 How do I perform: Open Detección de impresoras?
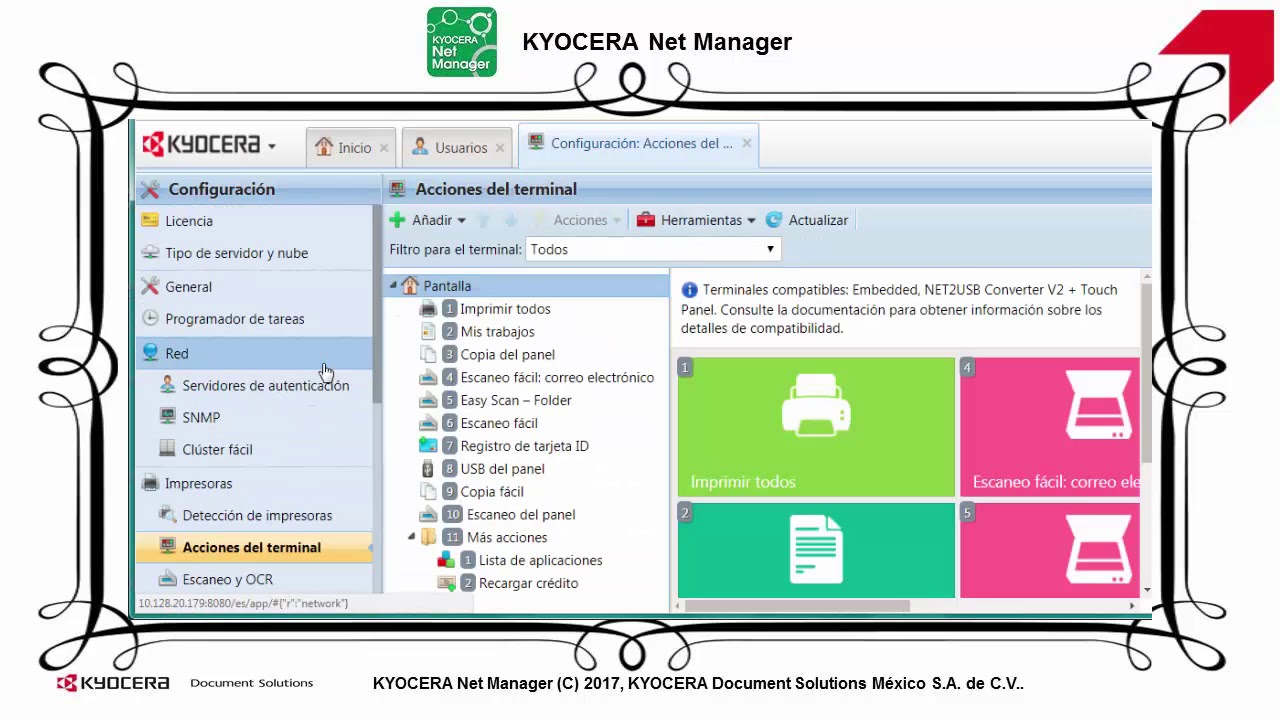[255, 515]
